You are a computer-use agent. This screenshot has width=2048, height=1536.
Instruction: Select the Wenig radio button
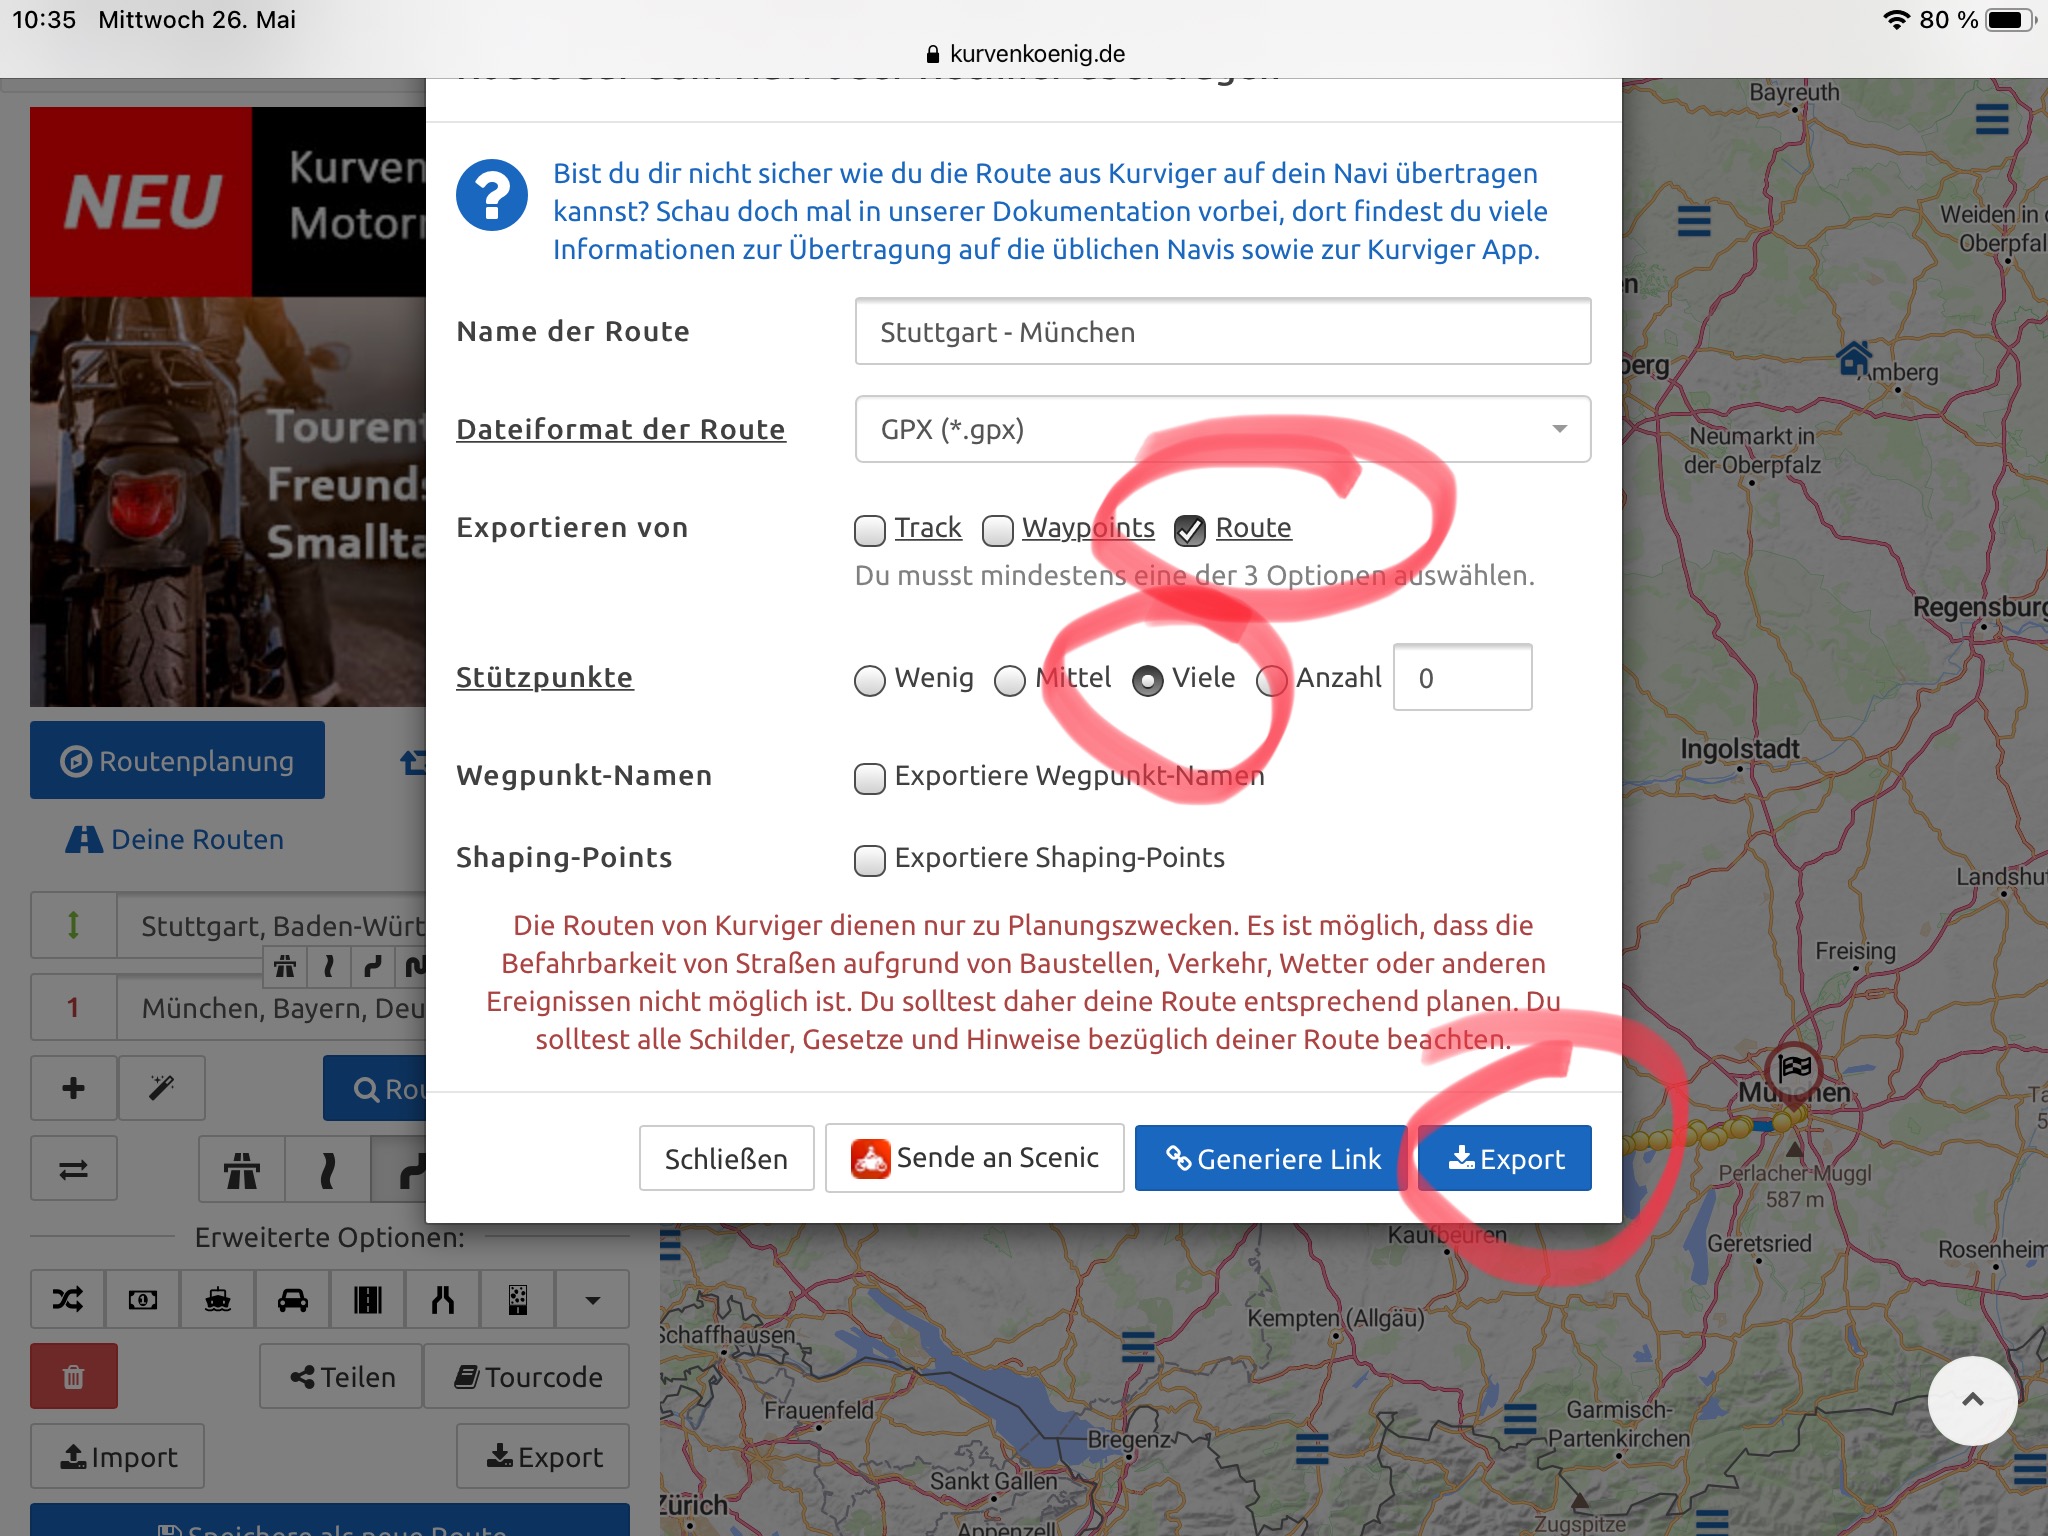pos(870,680)
